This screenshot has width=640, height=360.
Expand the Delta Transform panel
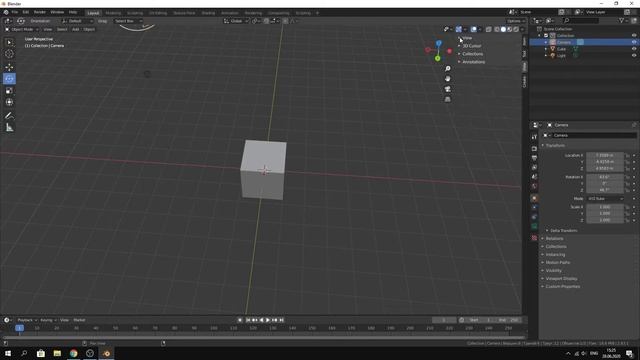click(564, 231)
